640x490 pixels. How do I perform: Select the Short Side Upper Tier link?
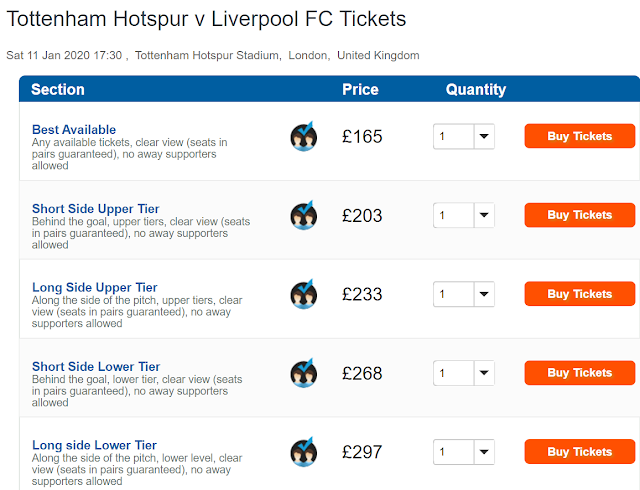(x=96, y=208)
